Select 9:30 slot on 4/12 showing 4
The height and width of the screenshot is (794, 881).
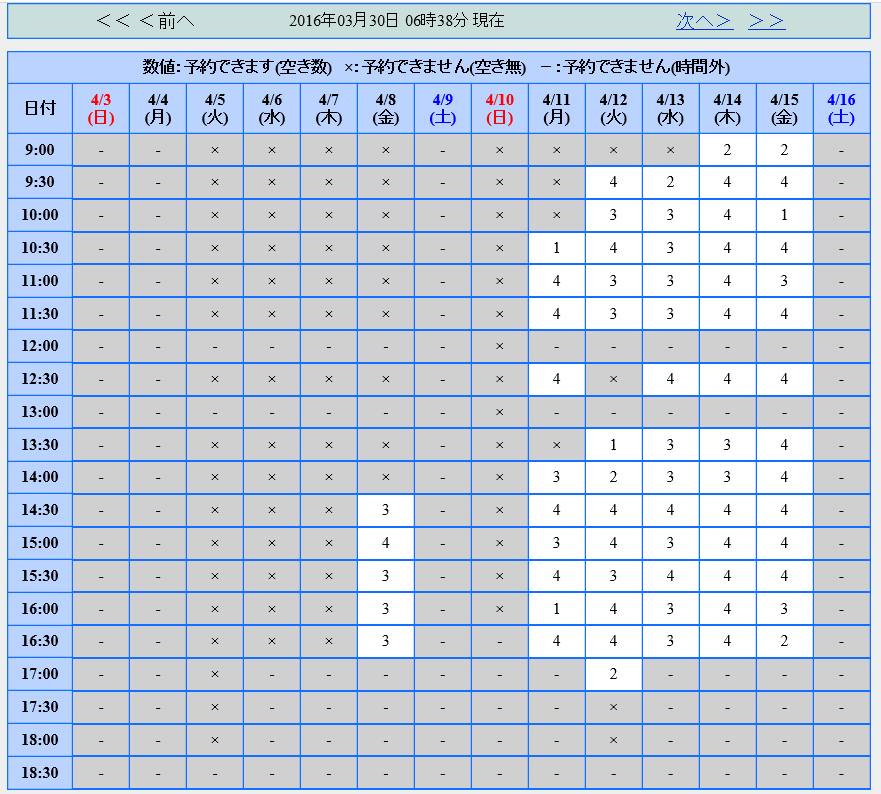click(x=613, y=182)
